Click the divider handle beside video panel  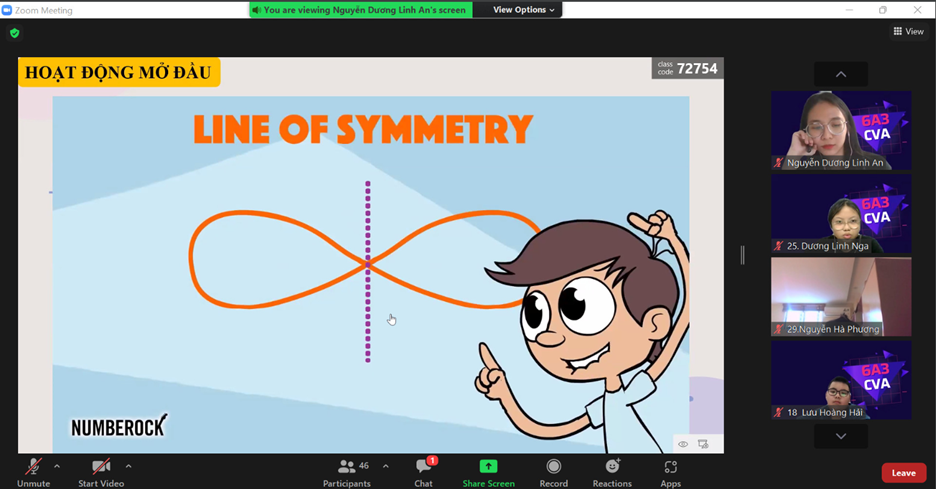(742, 255)
